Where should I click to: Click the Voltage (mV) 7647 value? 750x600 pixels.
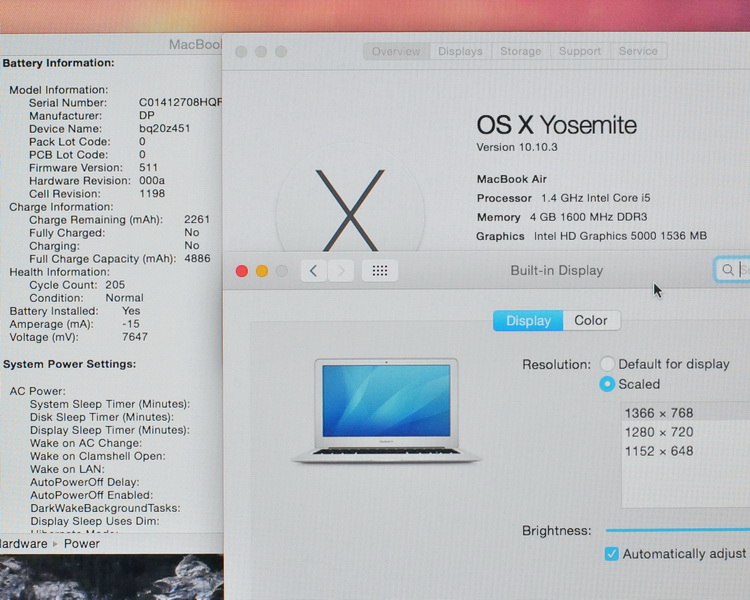coord(135,337)
